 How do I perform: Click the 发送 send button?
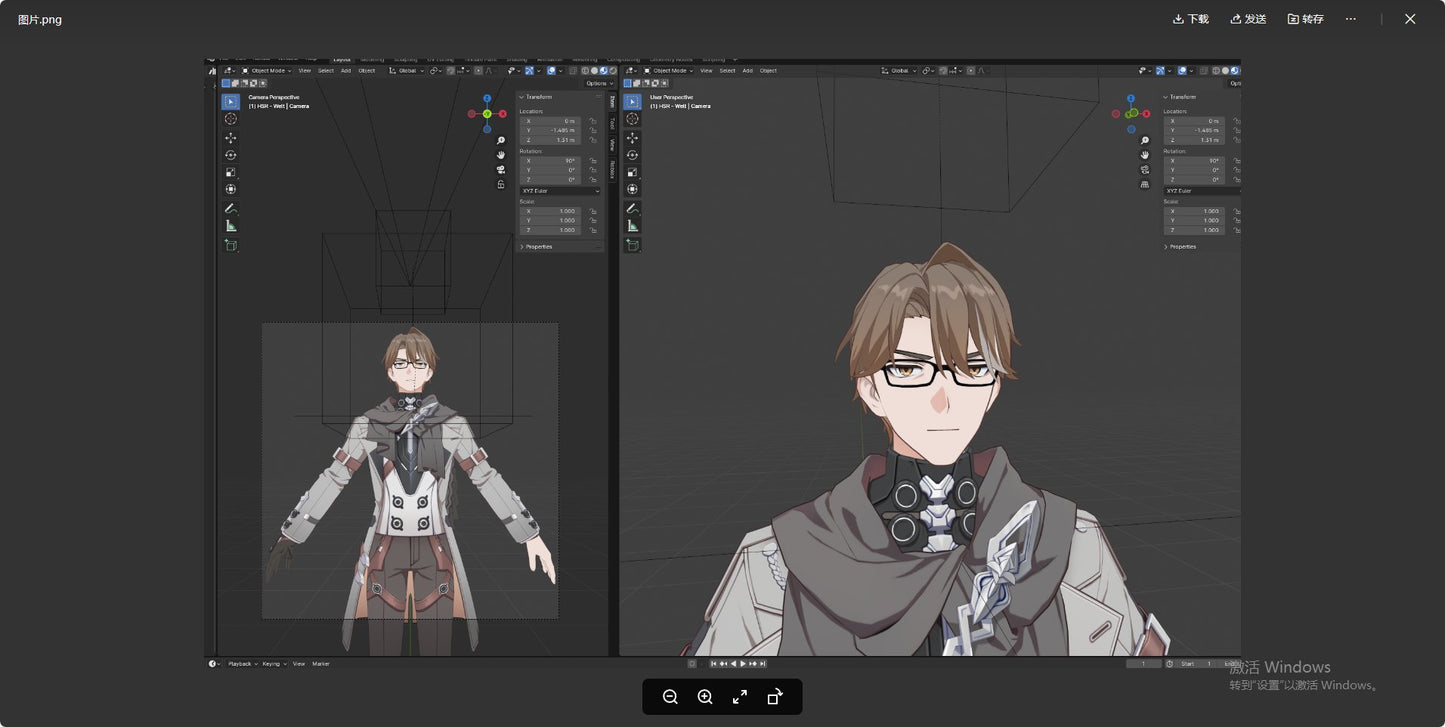click(1248, 19)
